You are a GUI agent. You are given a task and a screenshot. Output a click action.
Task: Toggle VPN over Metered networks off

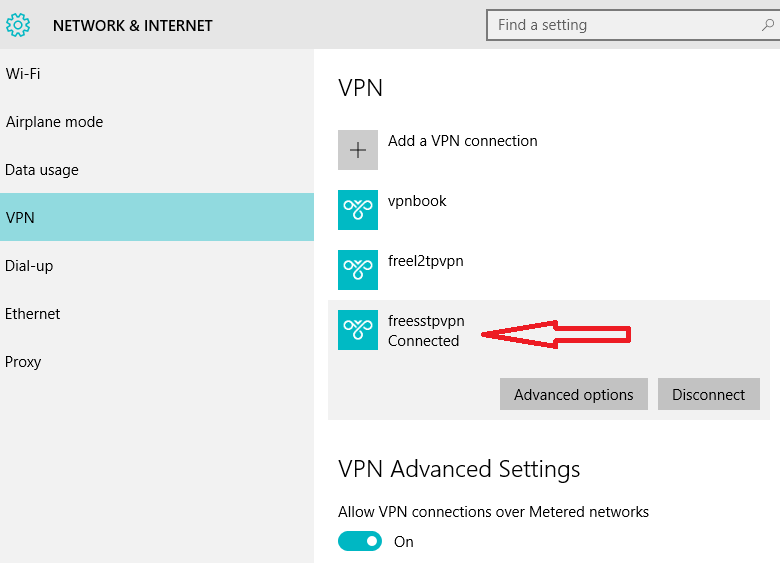pos(360,541)
